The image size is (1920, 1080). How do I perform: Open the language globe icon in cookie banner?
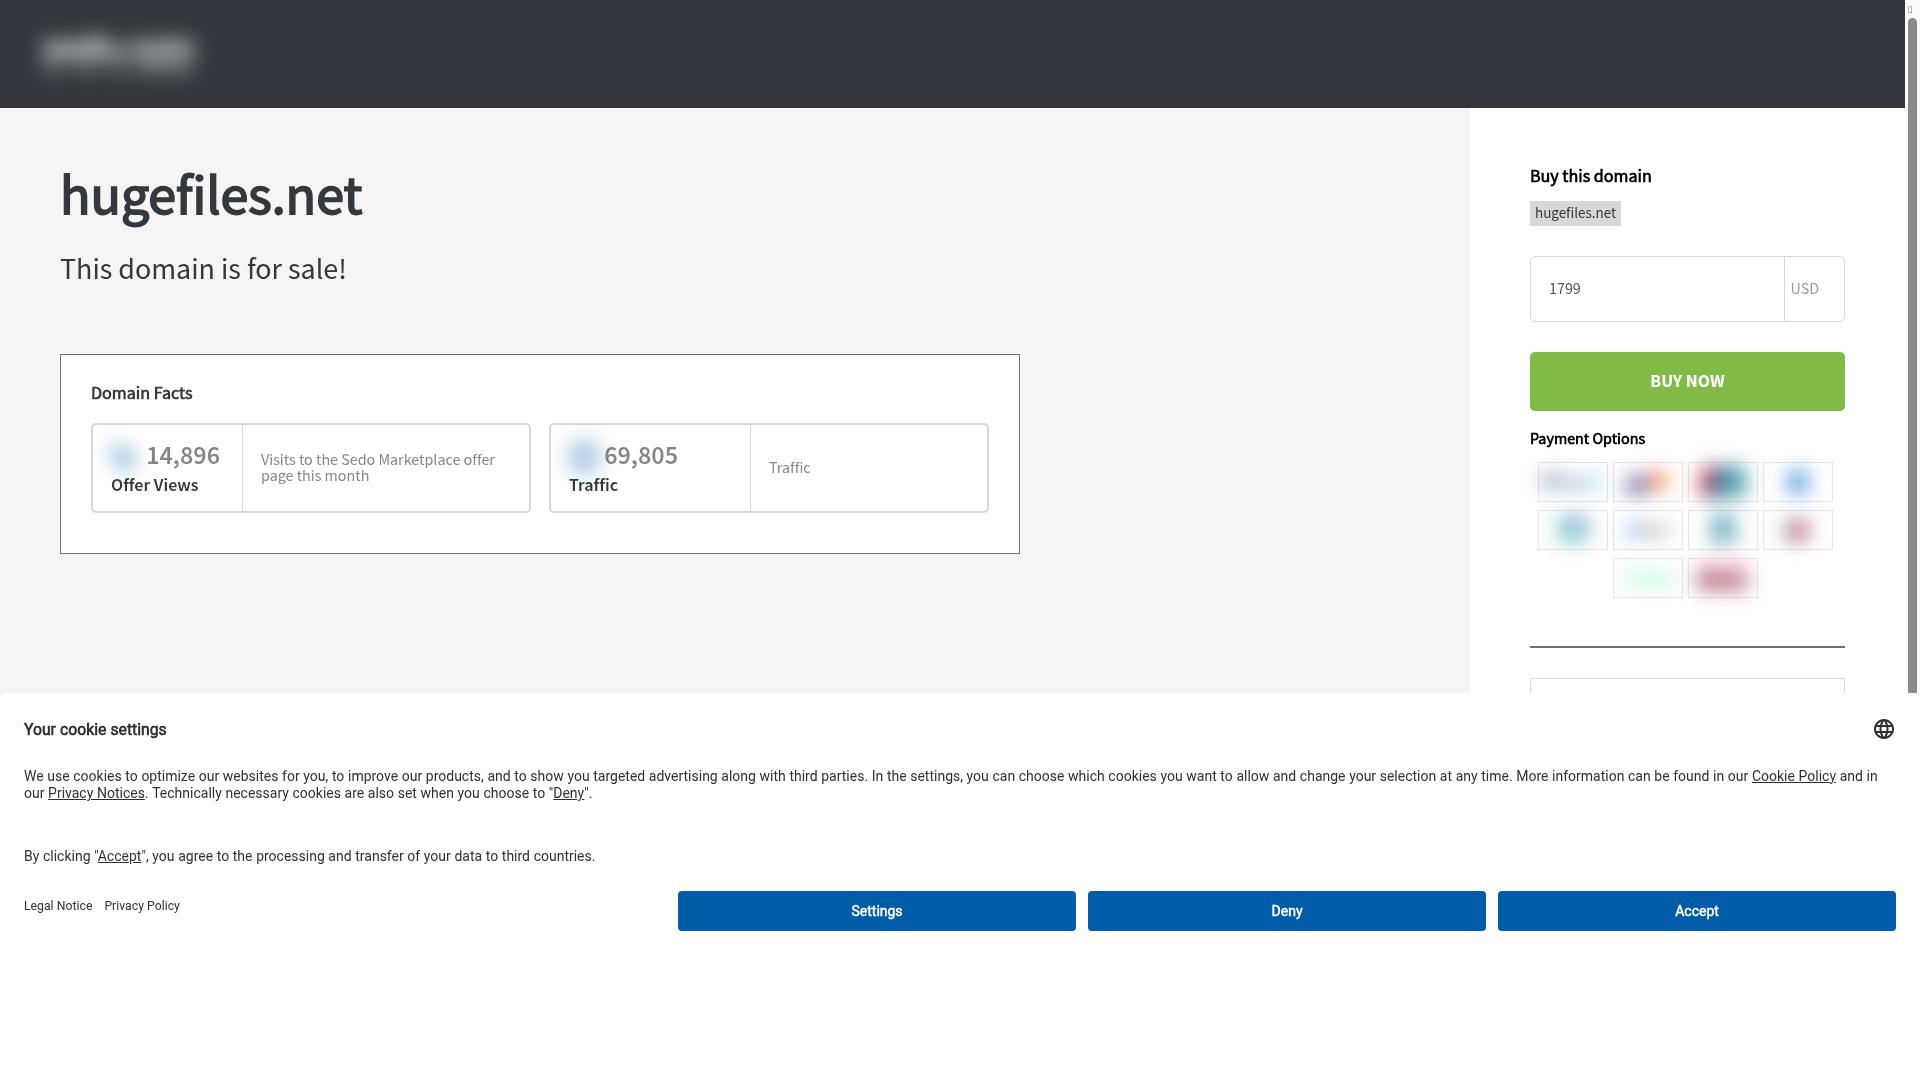tap(1884, 729)
